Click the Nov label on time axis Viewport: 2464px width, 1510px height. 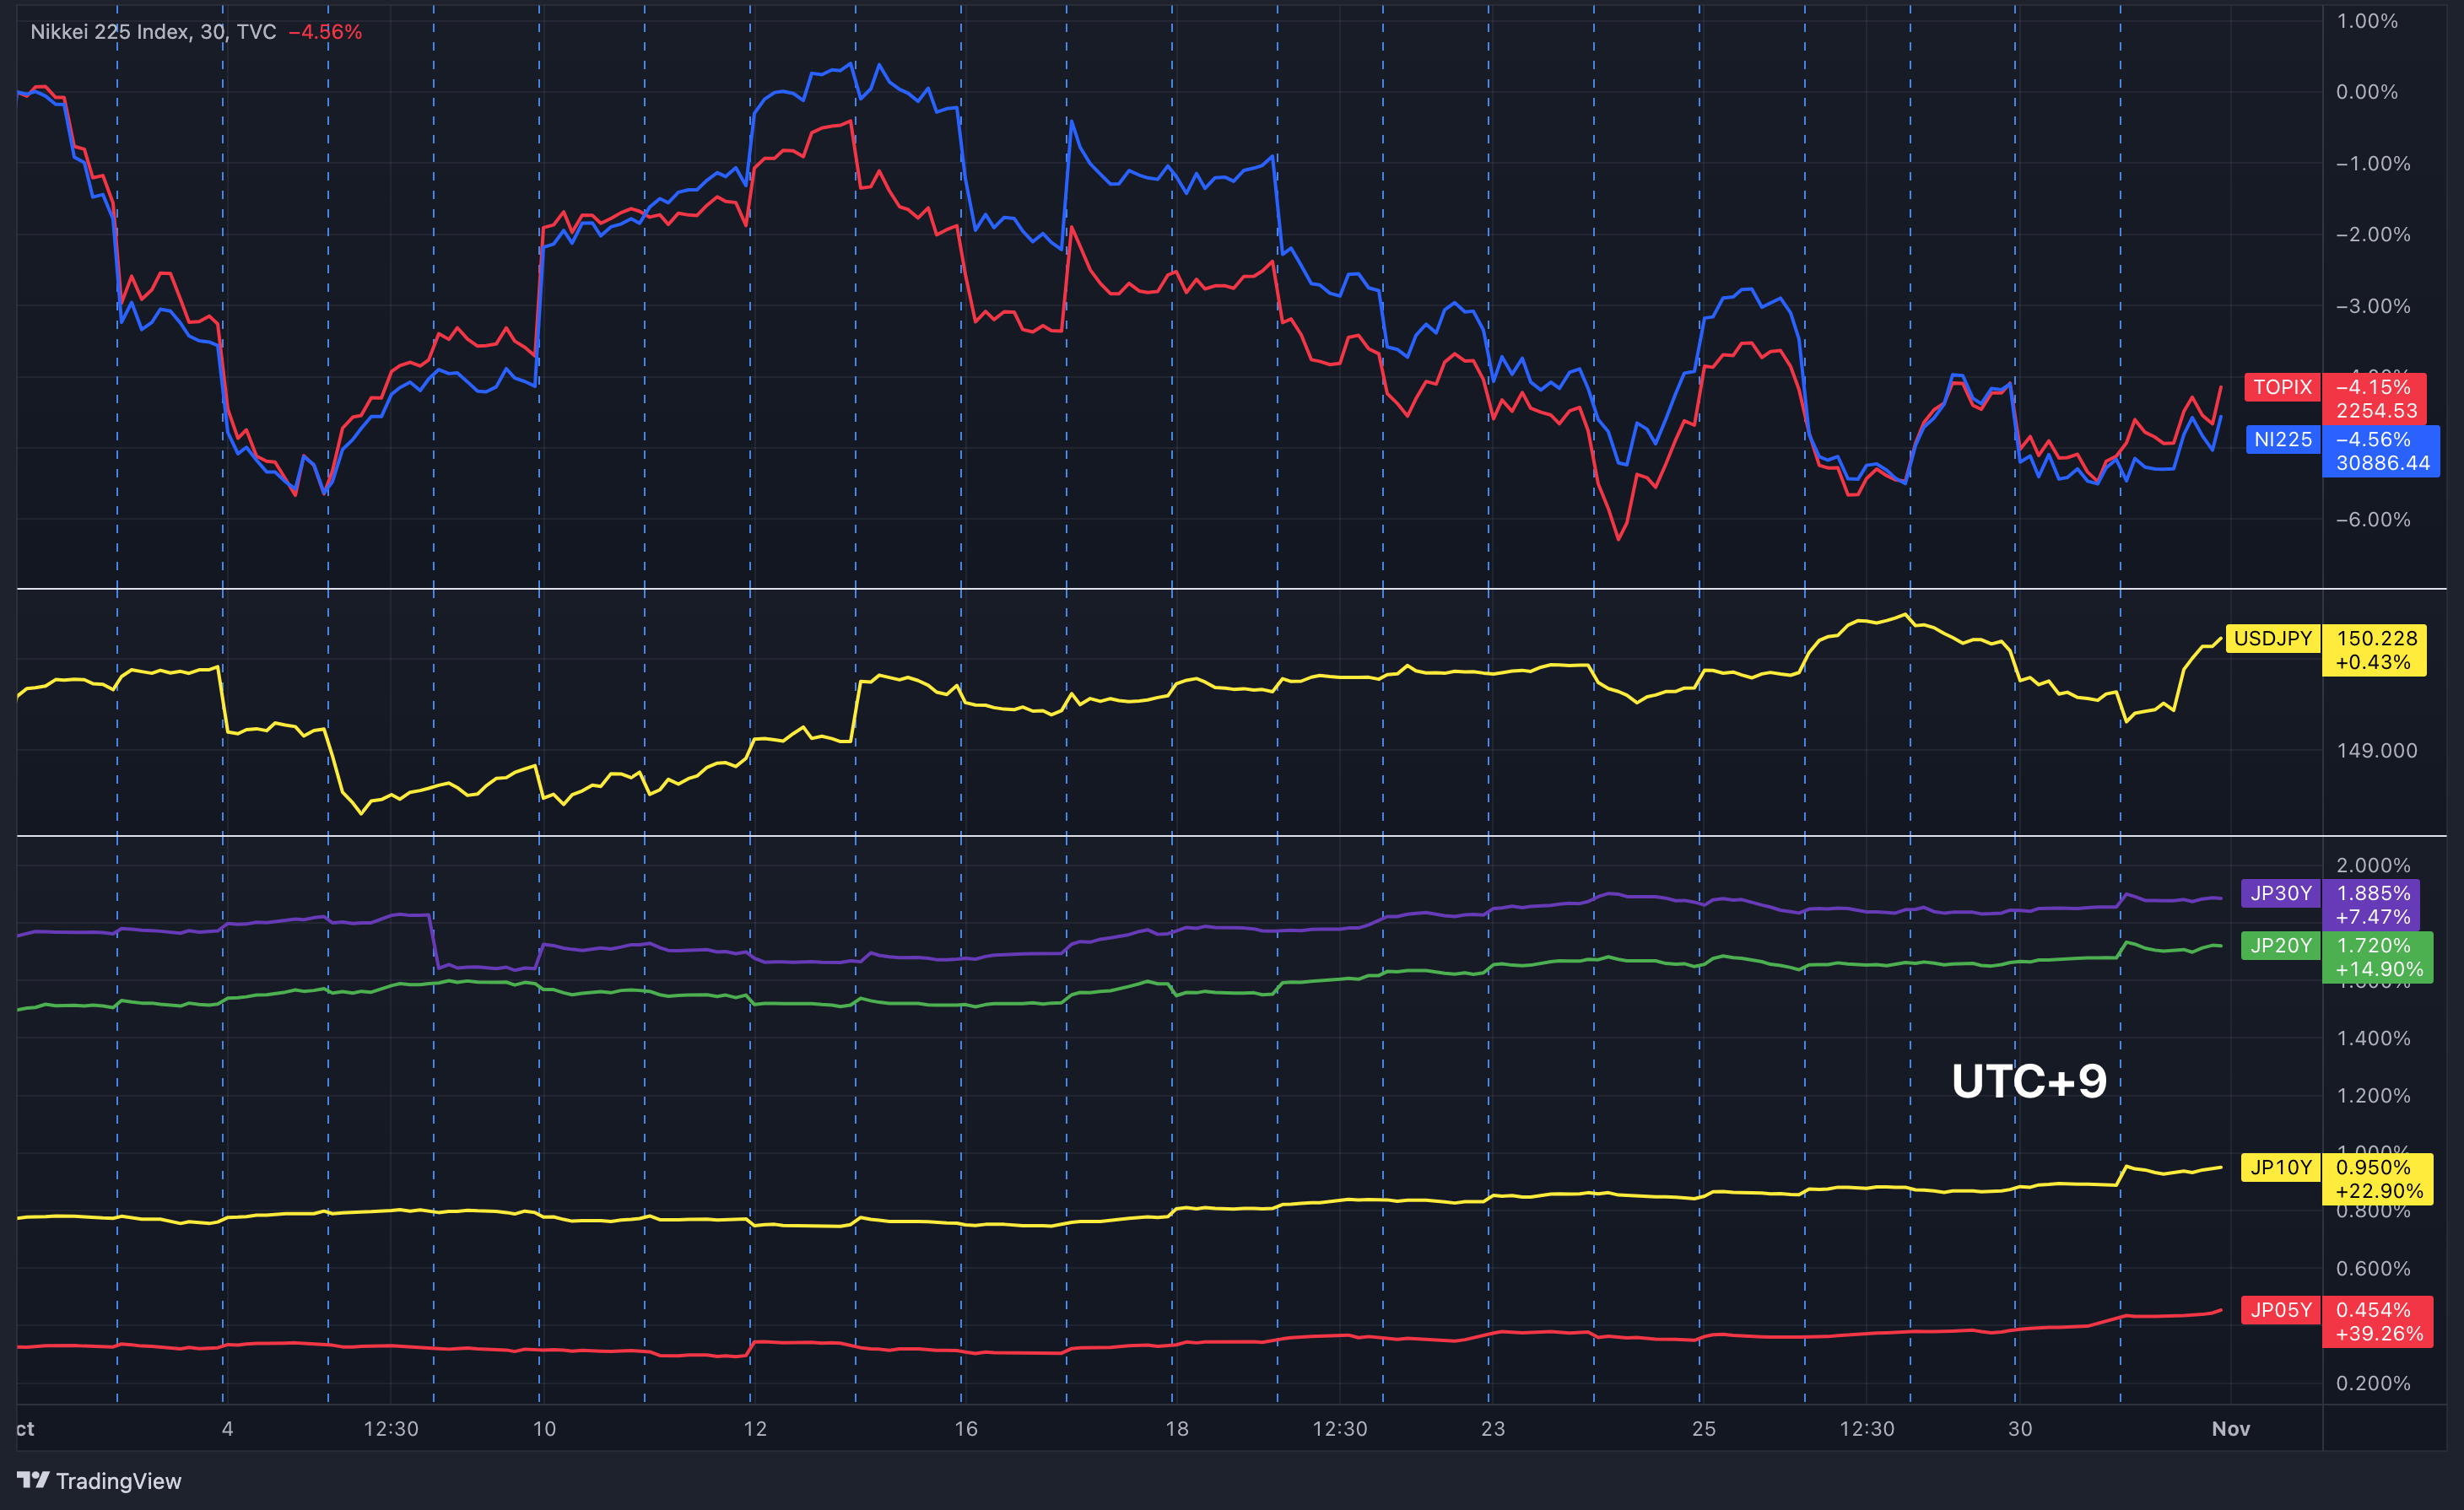[2230, 1428]
